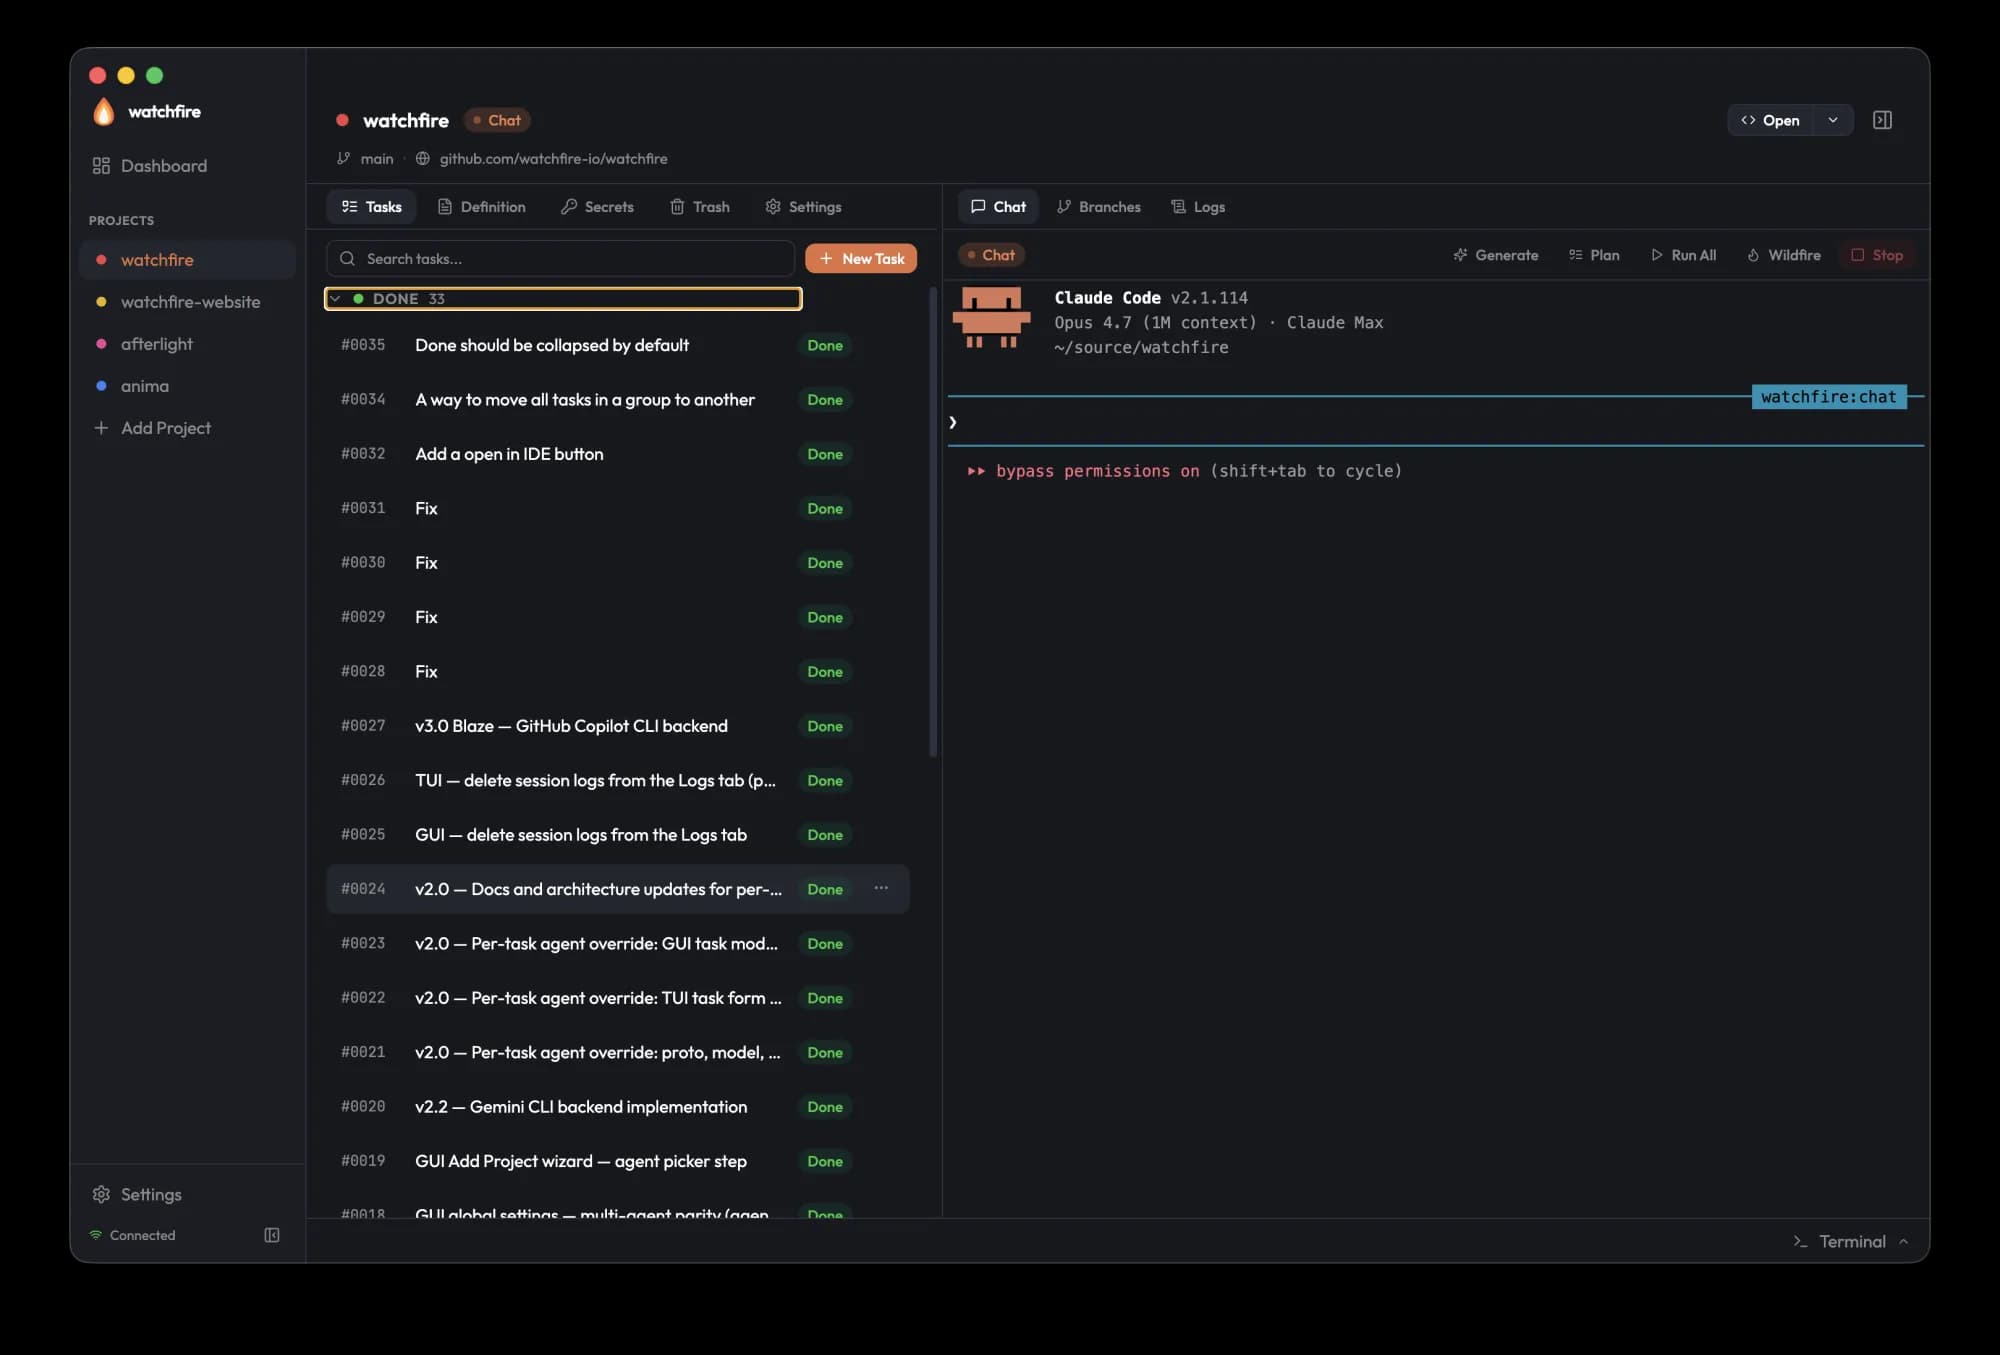Viewport: 2000px width, 1355px height.
Task: Switch to the Branches tab
Action: (1099, 207)
